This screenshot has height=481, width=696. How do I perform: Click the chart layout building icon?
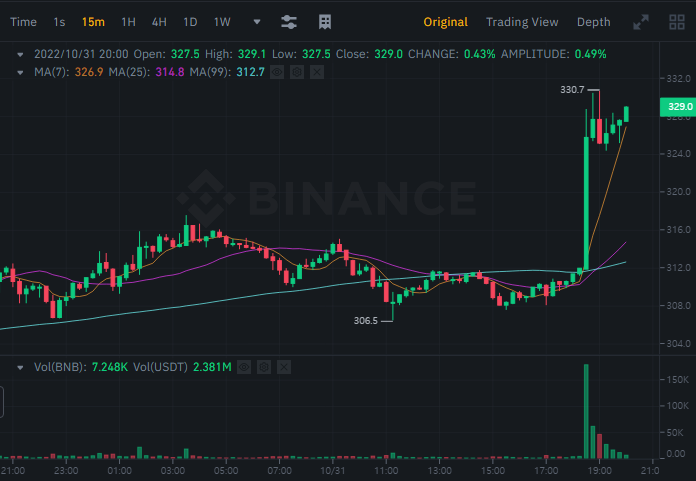tap(325, 21)
